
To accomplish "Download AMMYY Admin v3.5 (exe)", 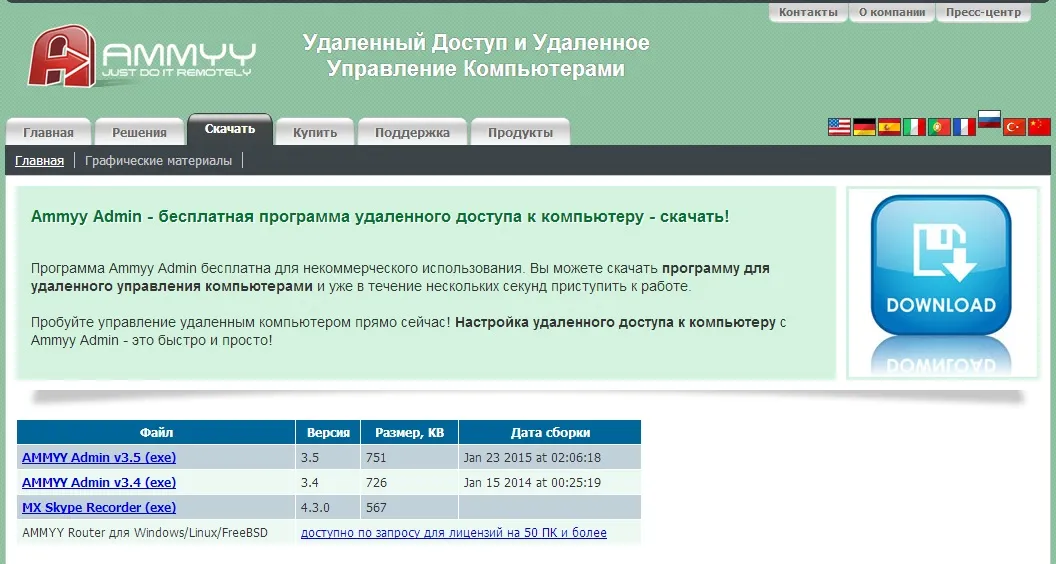I will pos(98,457).
